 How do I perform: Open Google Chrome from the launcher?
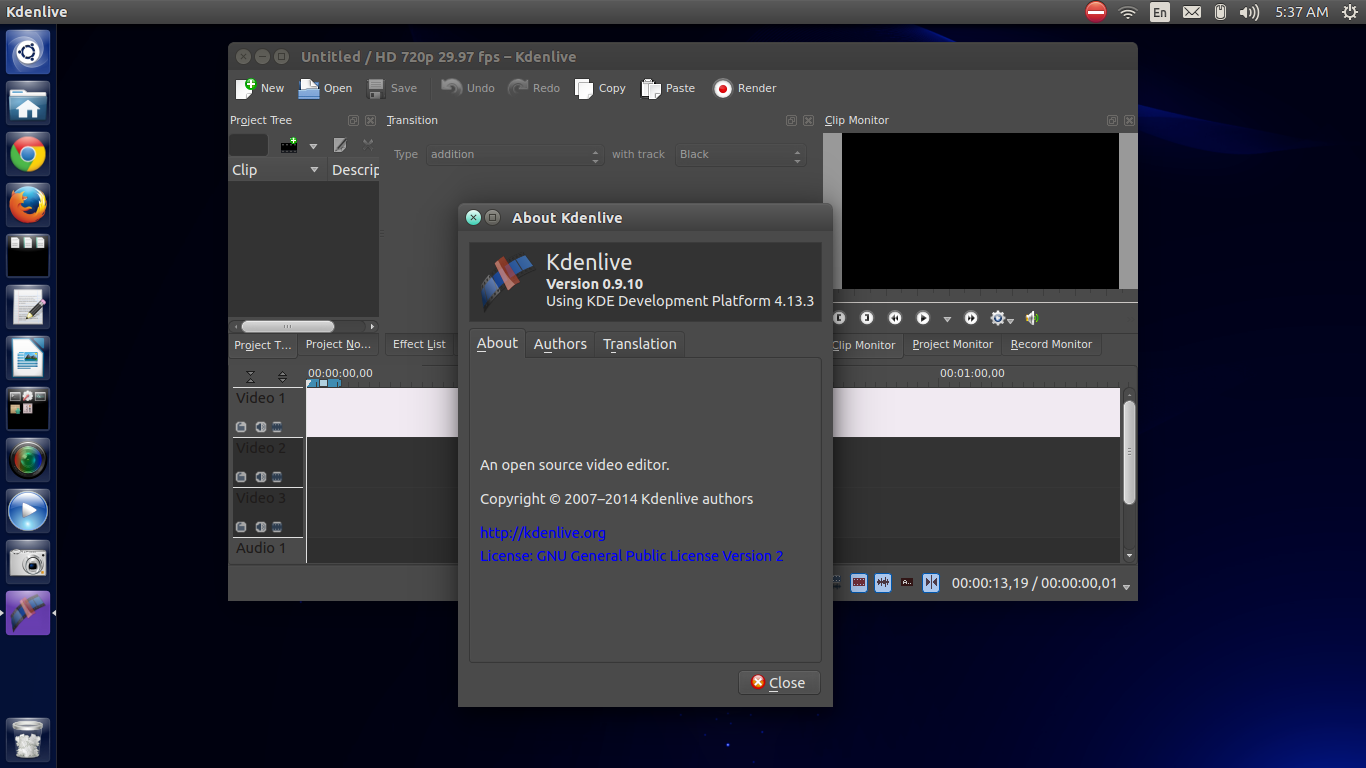click(28, 155)
